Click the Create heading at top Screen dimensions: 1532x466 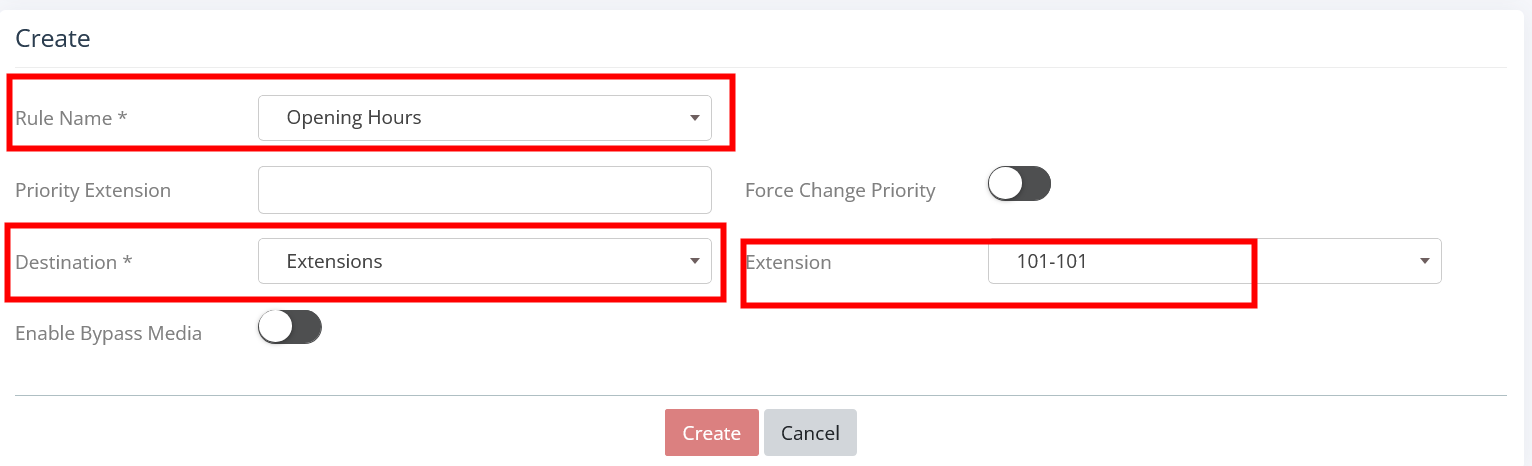53,39
